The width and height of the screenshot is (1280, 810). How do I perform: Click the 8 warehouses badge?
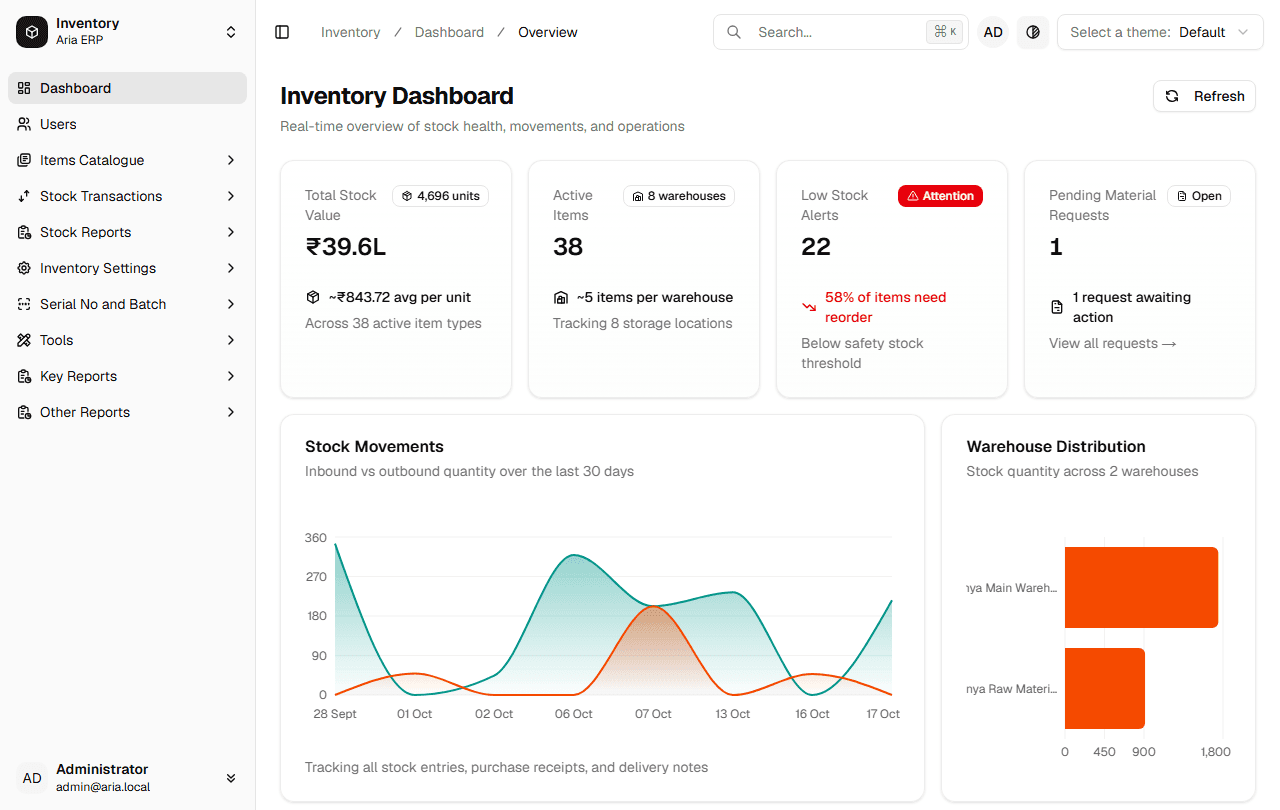(x=679, y=196)
